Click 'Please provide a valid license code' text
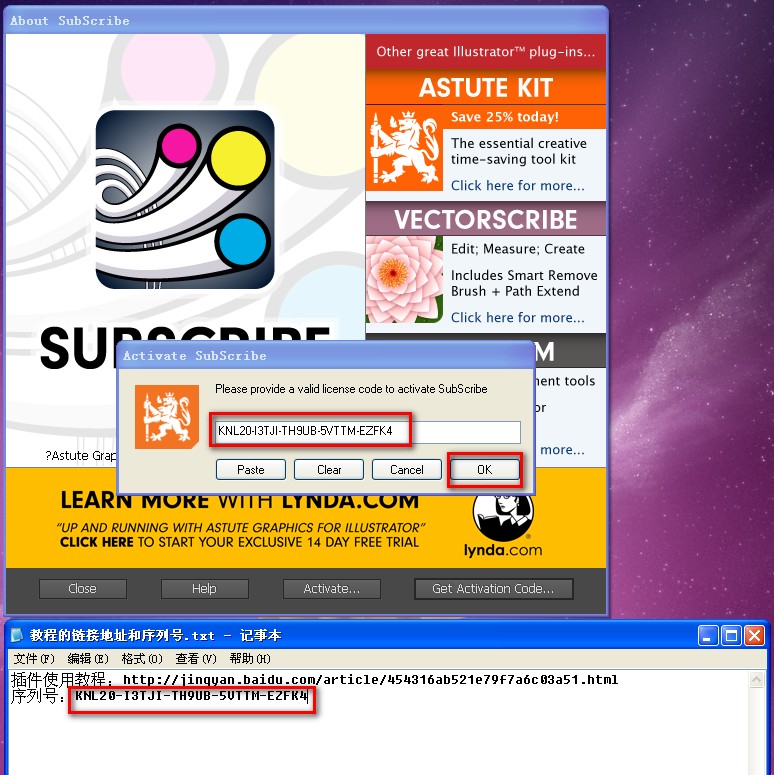 pos(351,389)
